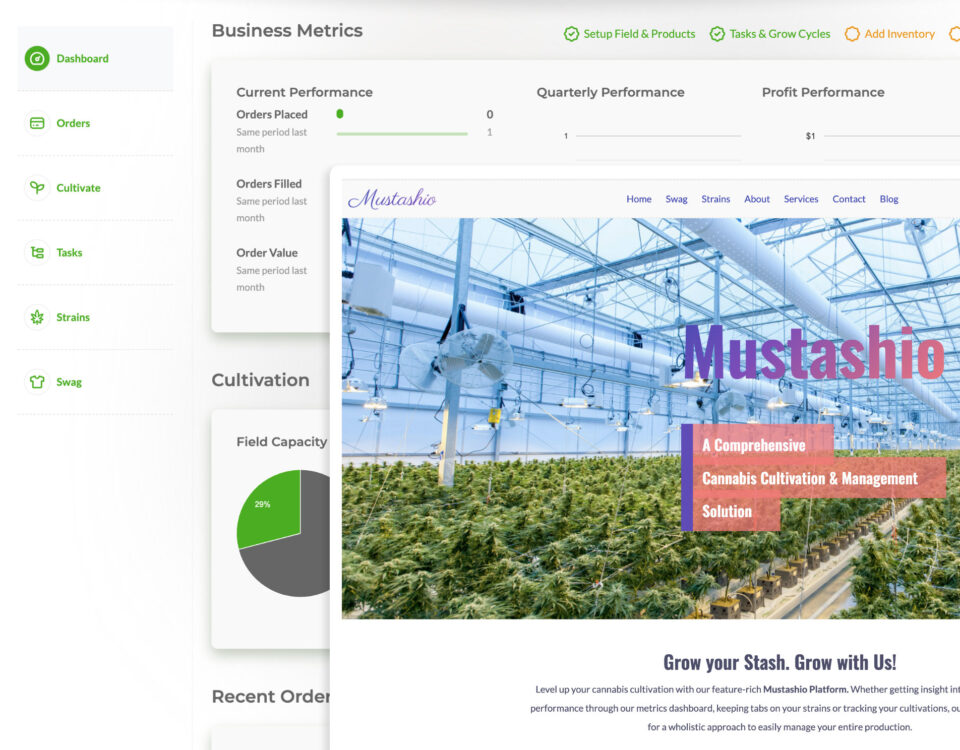
Task: Check the Add Inventory step circle
Action: pyautogui.click(x=852, y=34)
